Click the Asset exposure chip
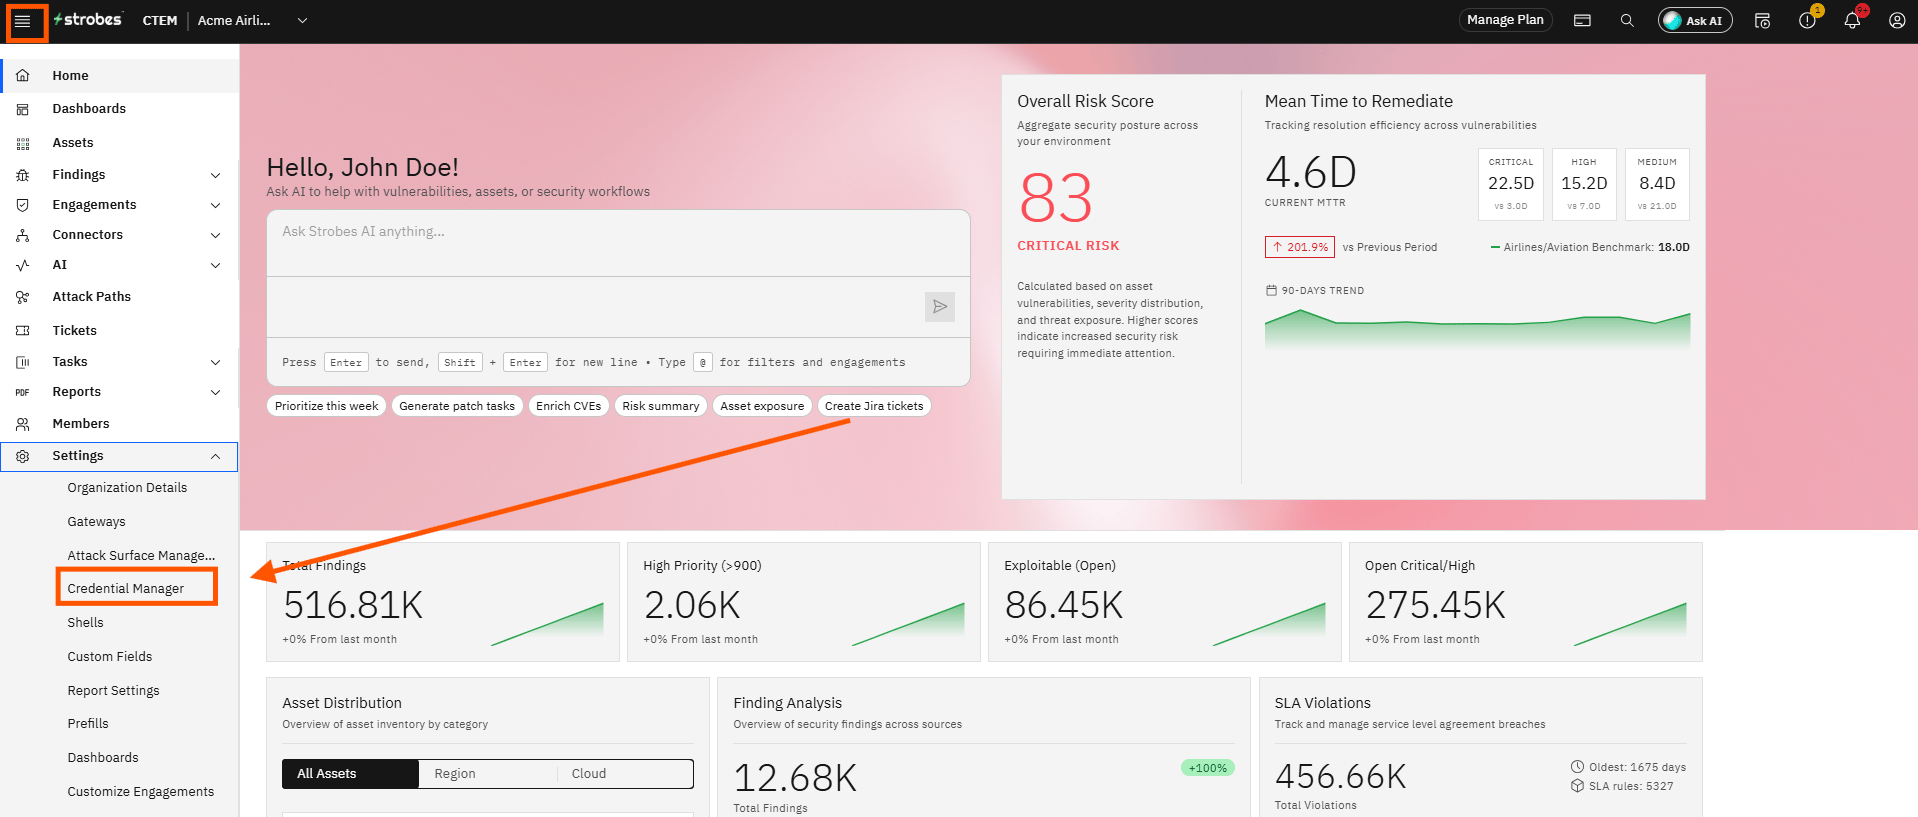Screen dimensions: 1918x817 point(762,406)
